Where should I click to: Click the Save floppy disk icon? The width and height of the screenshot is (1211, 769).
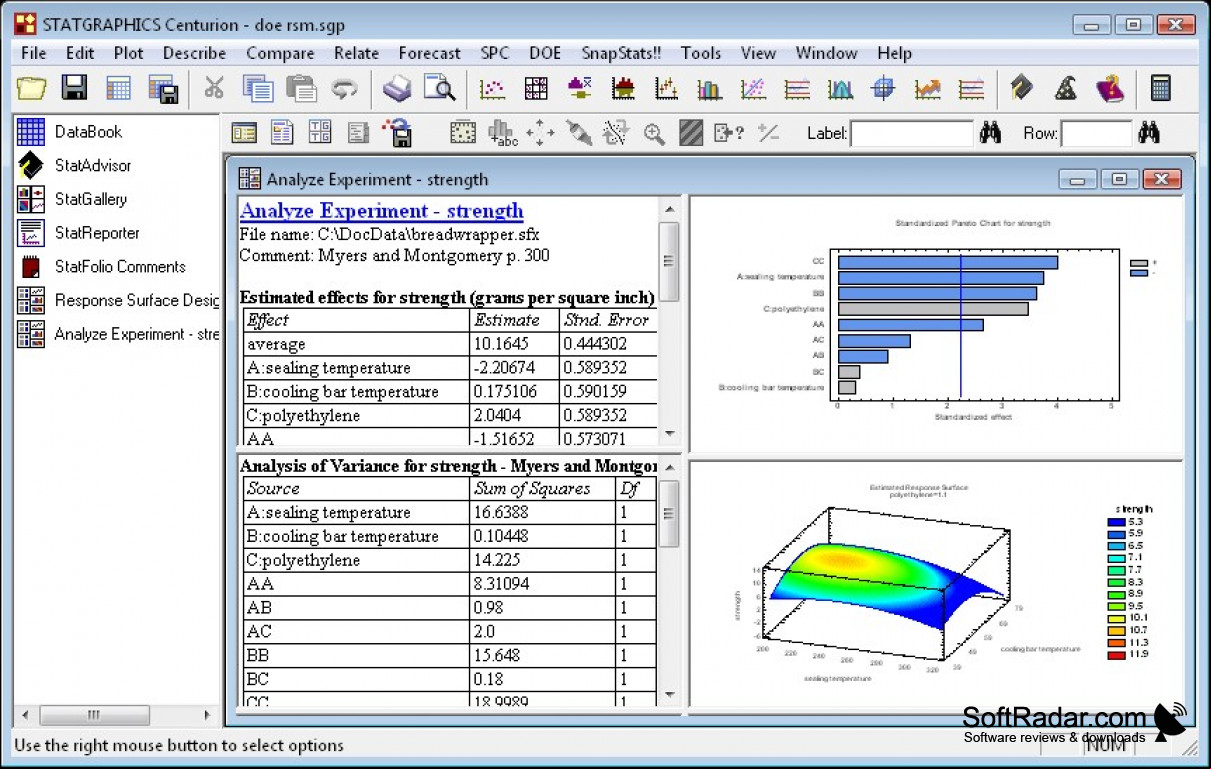75,88
